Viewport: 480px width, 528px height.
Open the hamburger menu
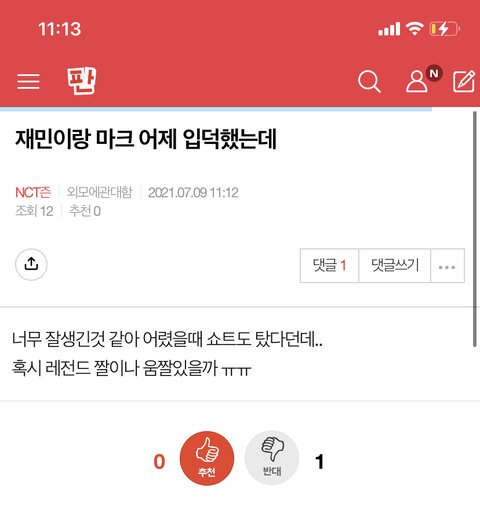click(28, 81)
